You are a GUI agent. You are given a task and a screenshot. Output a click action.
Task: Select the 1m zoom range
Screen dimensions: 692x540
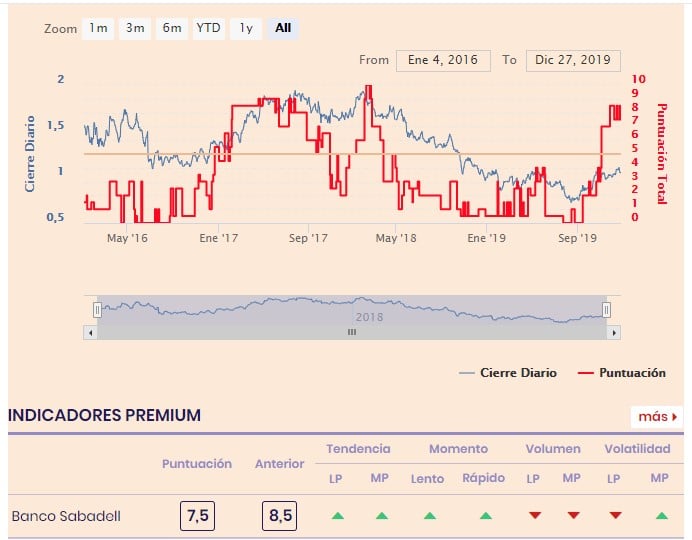click(98, 29)
